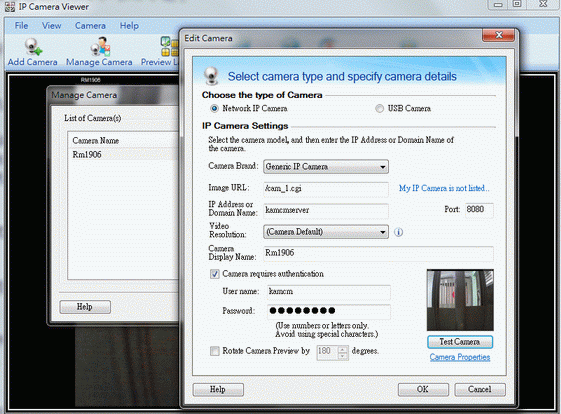
Task: Open the View menu
Action: click(x=52, y=26)
